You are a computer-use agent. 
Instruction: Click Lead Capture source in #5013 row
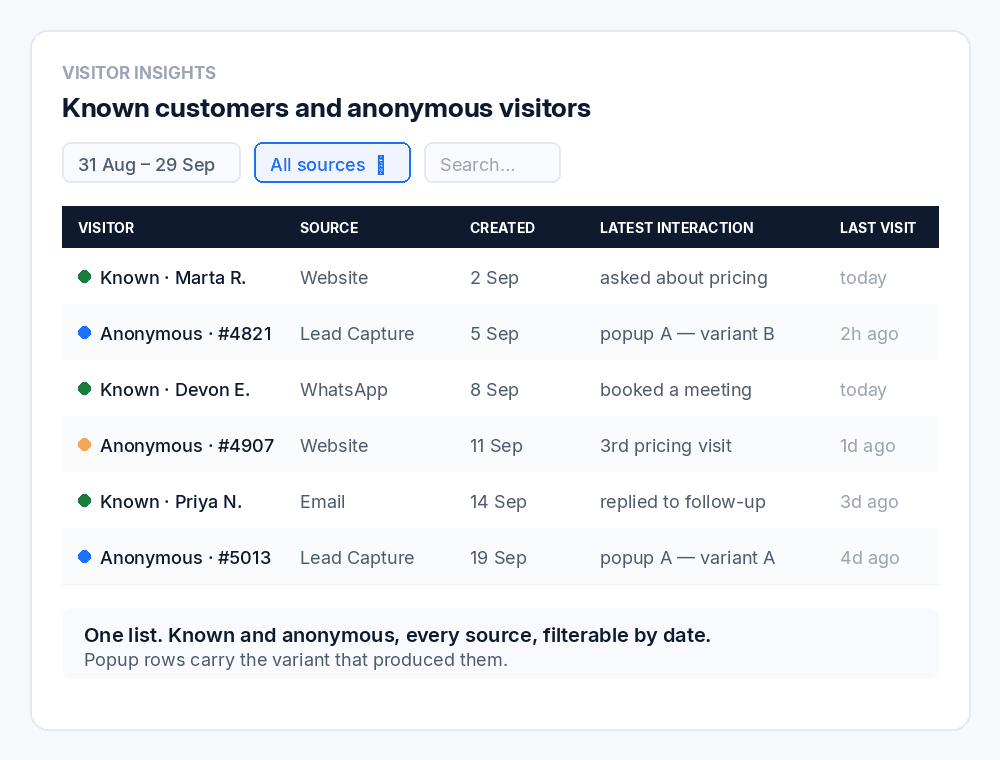coord(357,559)
